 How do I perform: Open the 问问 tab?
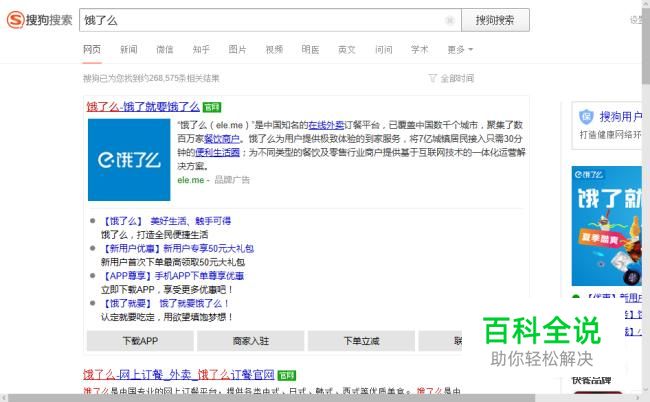click(383, 50)
